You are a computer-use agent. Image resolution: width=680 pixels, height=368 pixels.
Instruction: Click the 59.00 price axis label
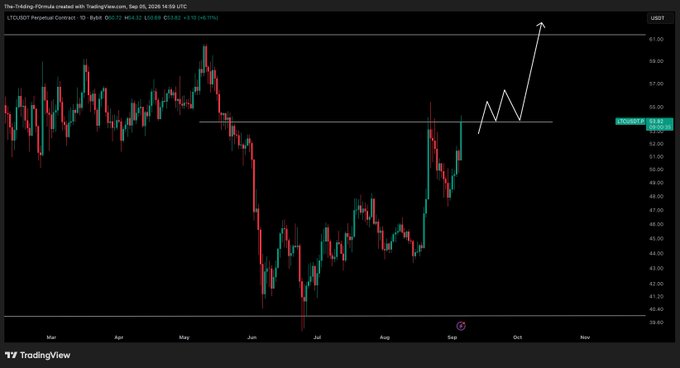point(656,61)
